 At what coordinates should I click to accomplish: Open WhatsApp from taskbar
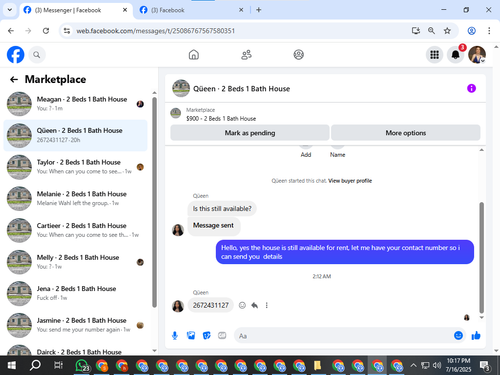pos(82,366)
